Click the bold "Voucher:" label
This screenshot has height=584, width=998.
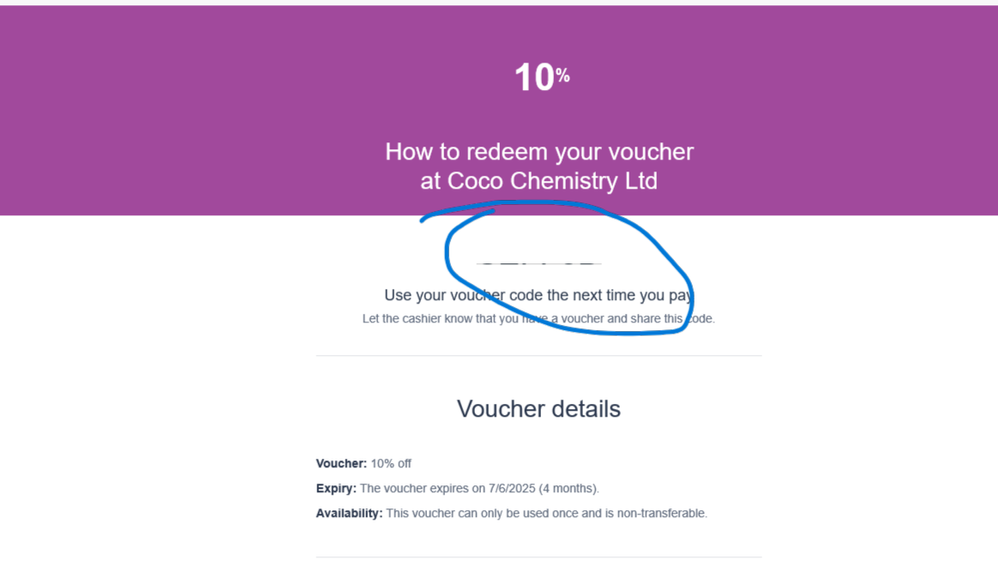(341, 464)
